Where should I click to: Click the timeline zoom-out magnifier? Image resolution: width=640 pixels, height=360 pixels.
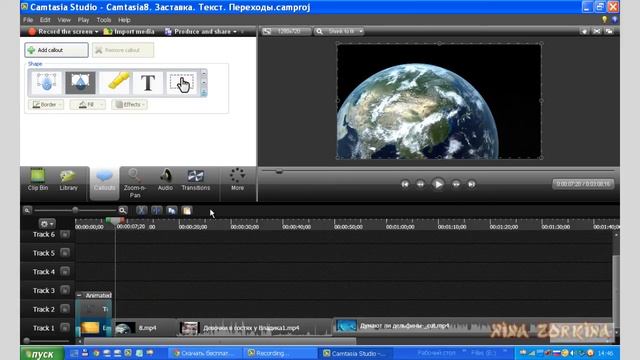[x=27, y=210]
